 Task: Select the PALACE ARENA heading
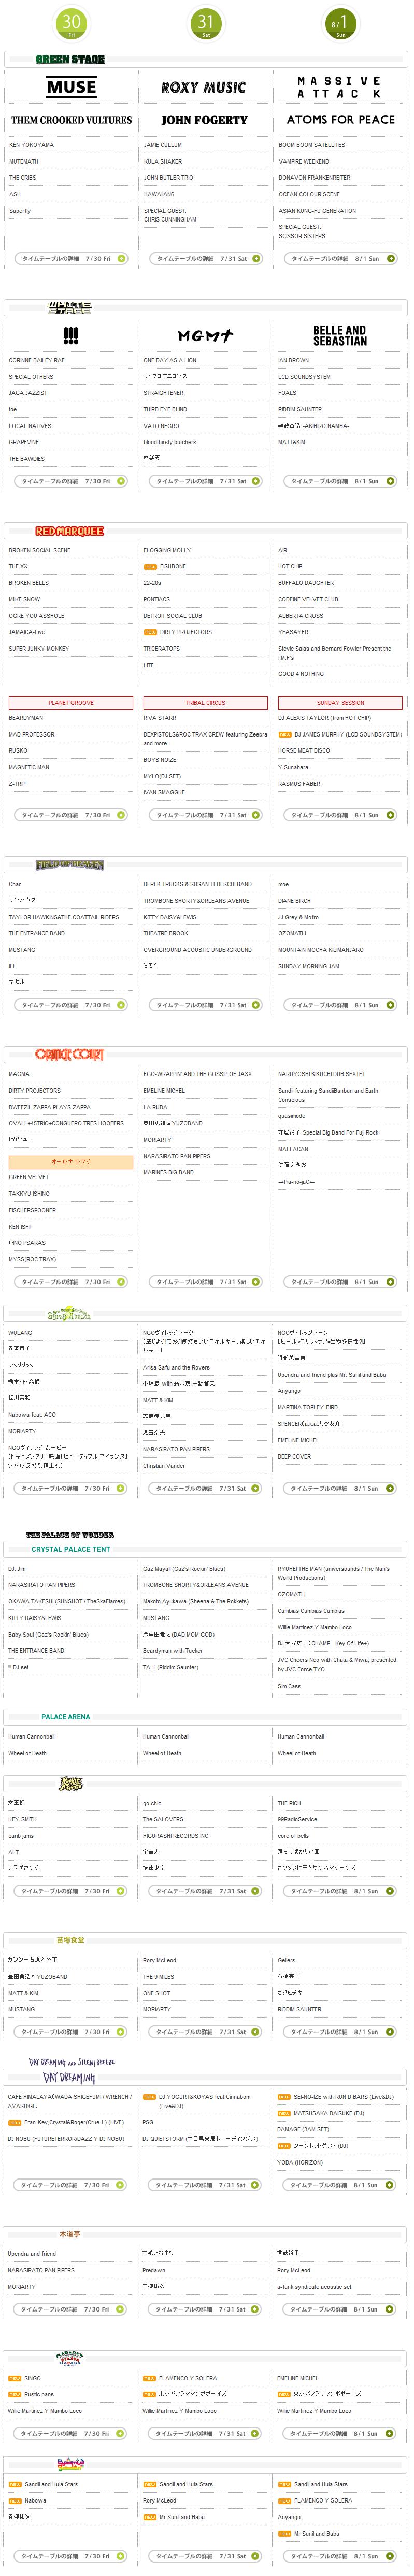coord(66,1716)
